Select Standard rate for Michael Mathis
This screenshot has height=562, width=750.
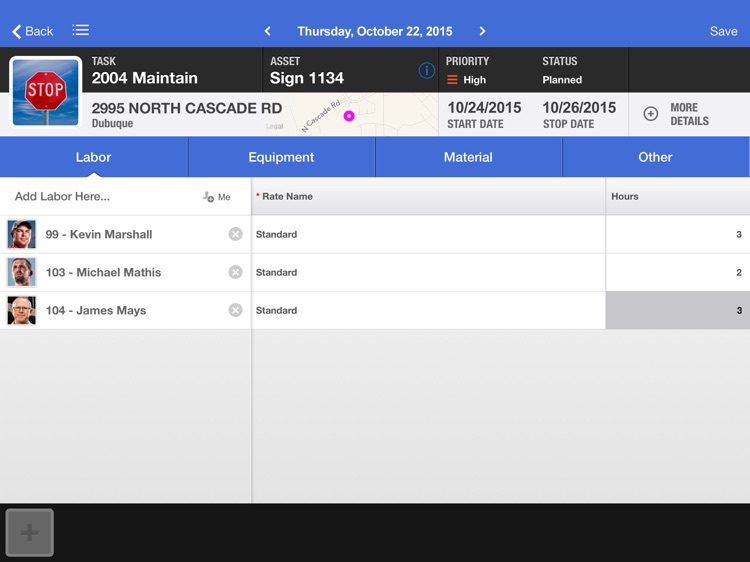point(428,272)
